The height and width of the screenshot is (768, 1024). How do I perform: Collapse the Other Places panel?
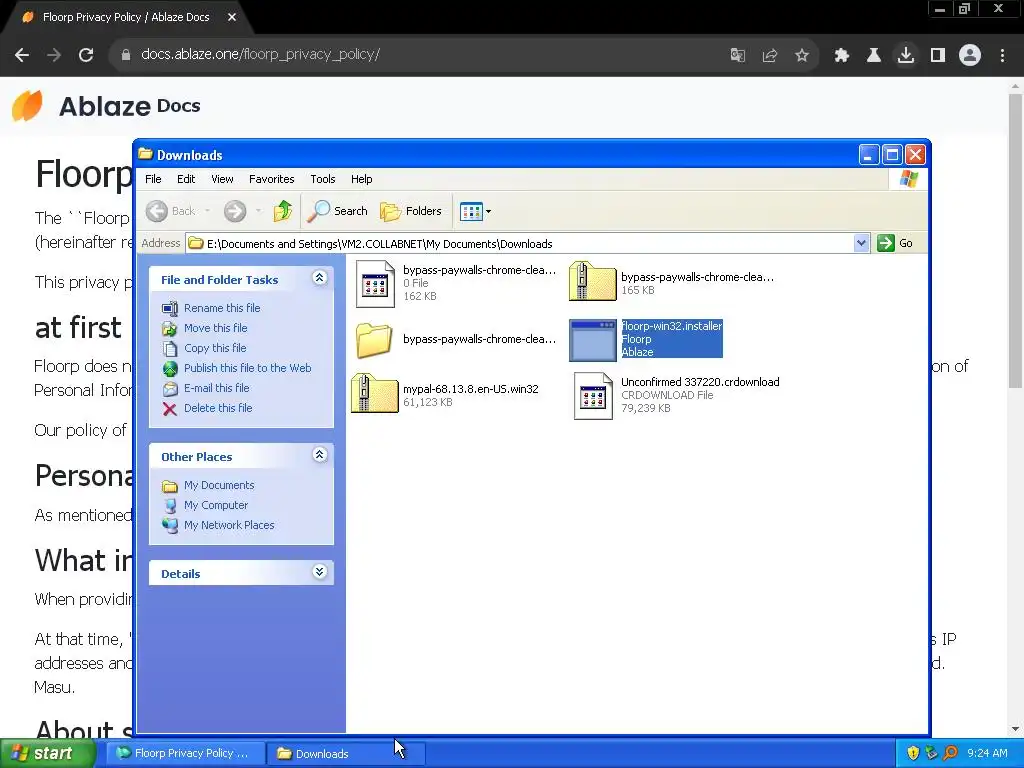[319, 455]
